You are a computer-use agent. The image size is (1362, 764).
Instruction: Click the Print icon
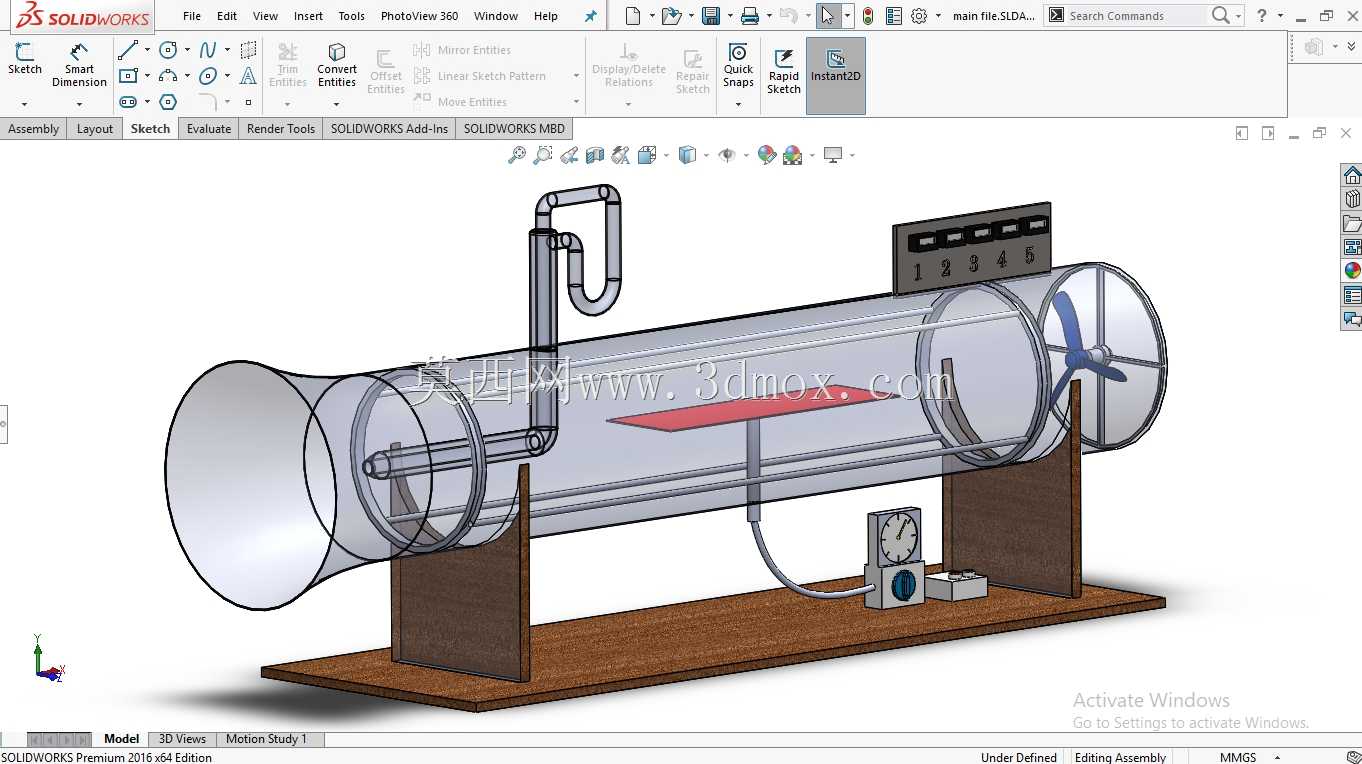tap(750, 16)
